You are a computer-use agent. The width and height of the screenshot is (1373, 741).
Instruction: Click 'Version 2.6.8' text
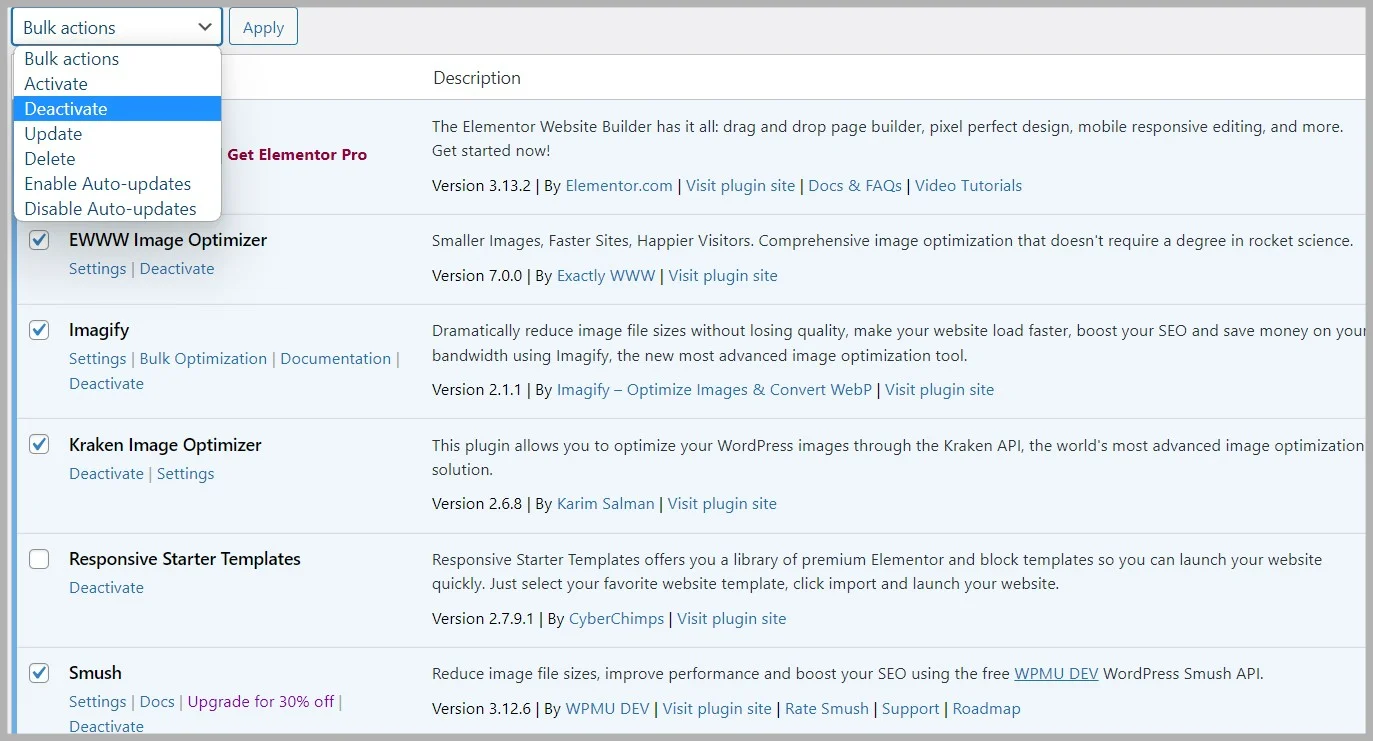477,504
